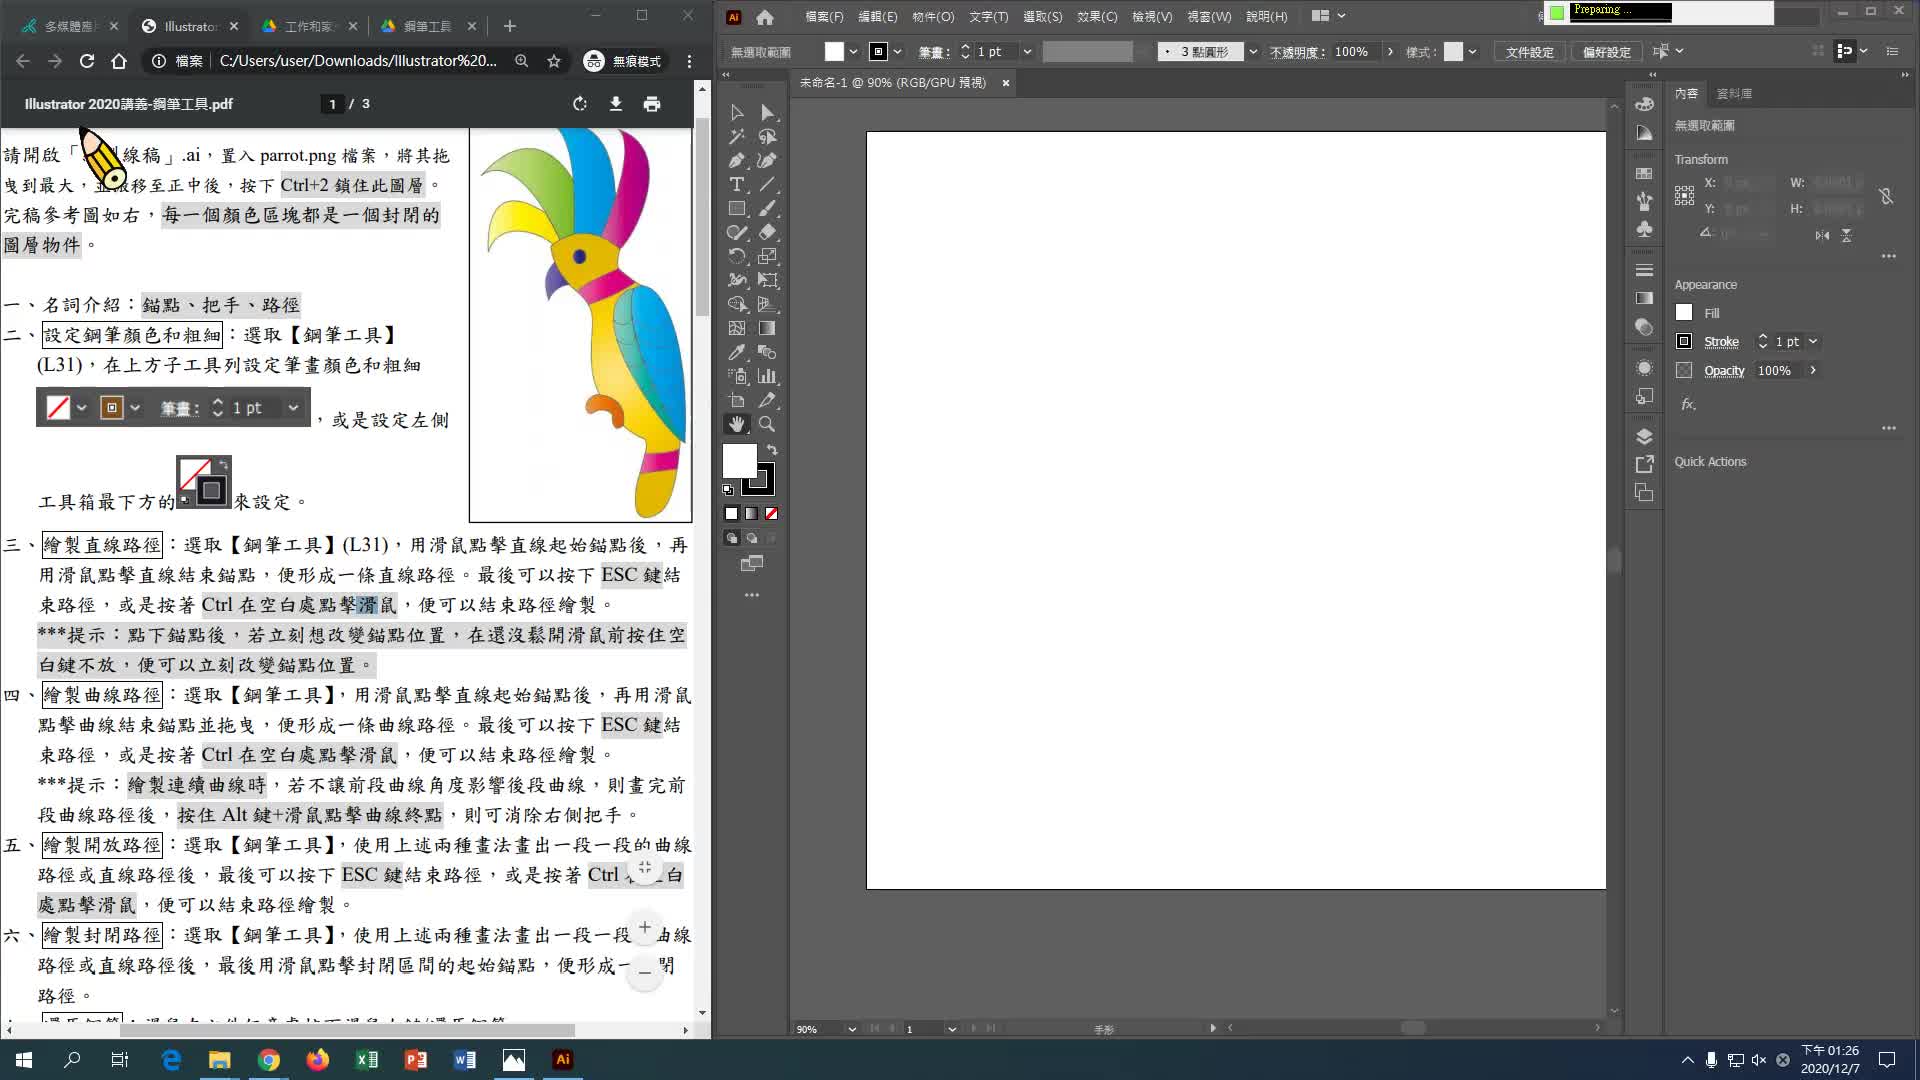Enable Draw Normal mode
This screenshot has width=1920, height=1080.
pyautogui.click(x=731, y=538)
